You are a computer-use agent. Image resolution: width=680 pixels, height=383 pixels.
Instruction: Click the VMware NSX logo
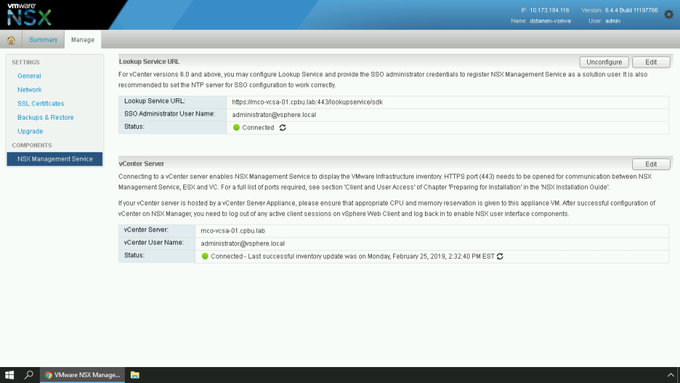(29, 15)
